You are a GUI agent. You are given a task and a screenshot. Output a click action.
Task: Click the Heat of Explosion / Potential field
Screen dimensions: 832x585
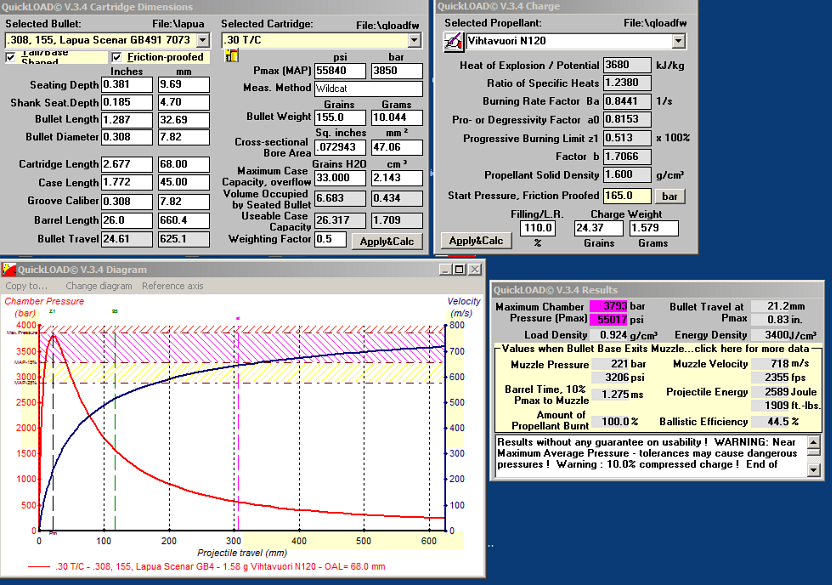627,65
